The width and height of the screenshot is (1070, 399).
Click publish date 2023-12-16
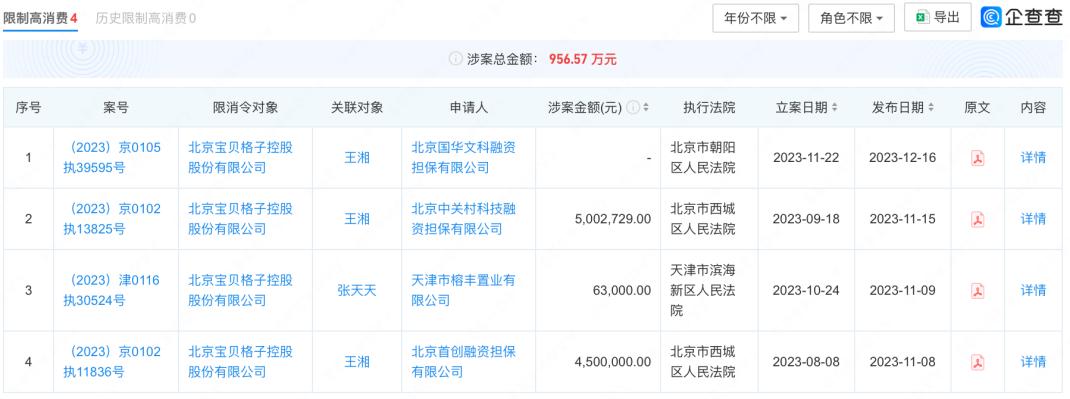903,158
